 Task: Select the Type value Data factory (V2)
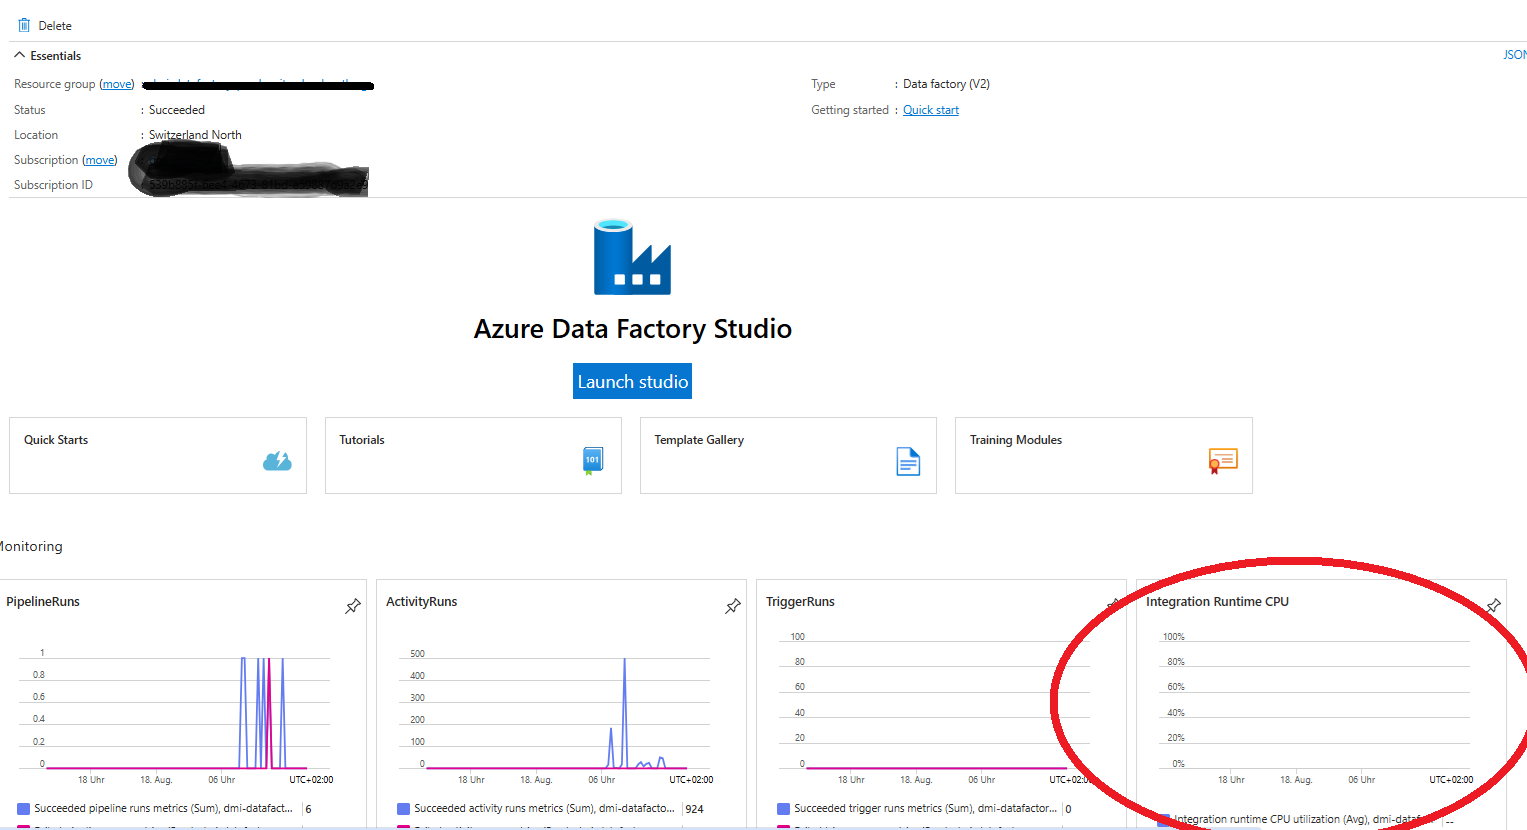(946, 84)
